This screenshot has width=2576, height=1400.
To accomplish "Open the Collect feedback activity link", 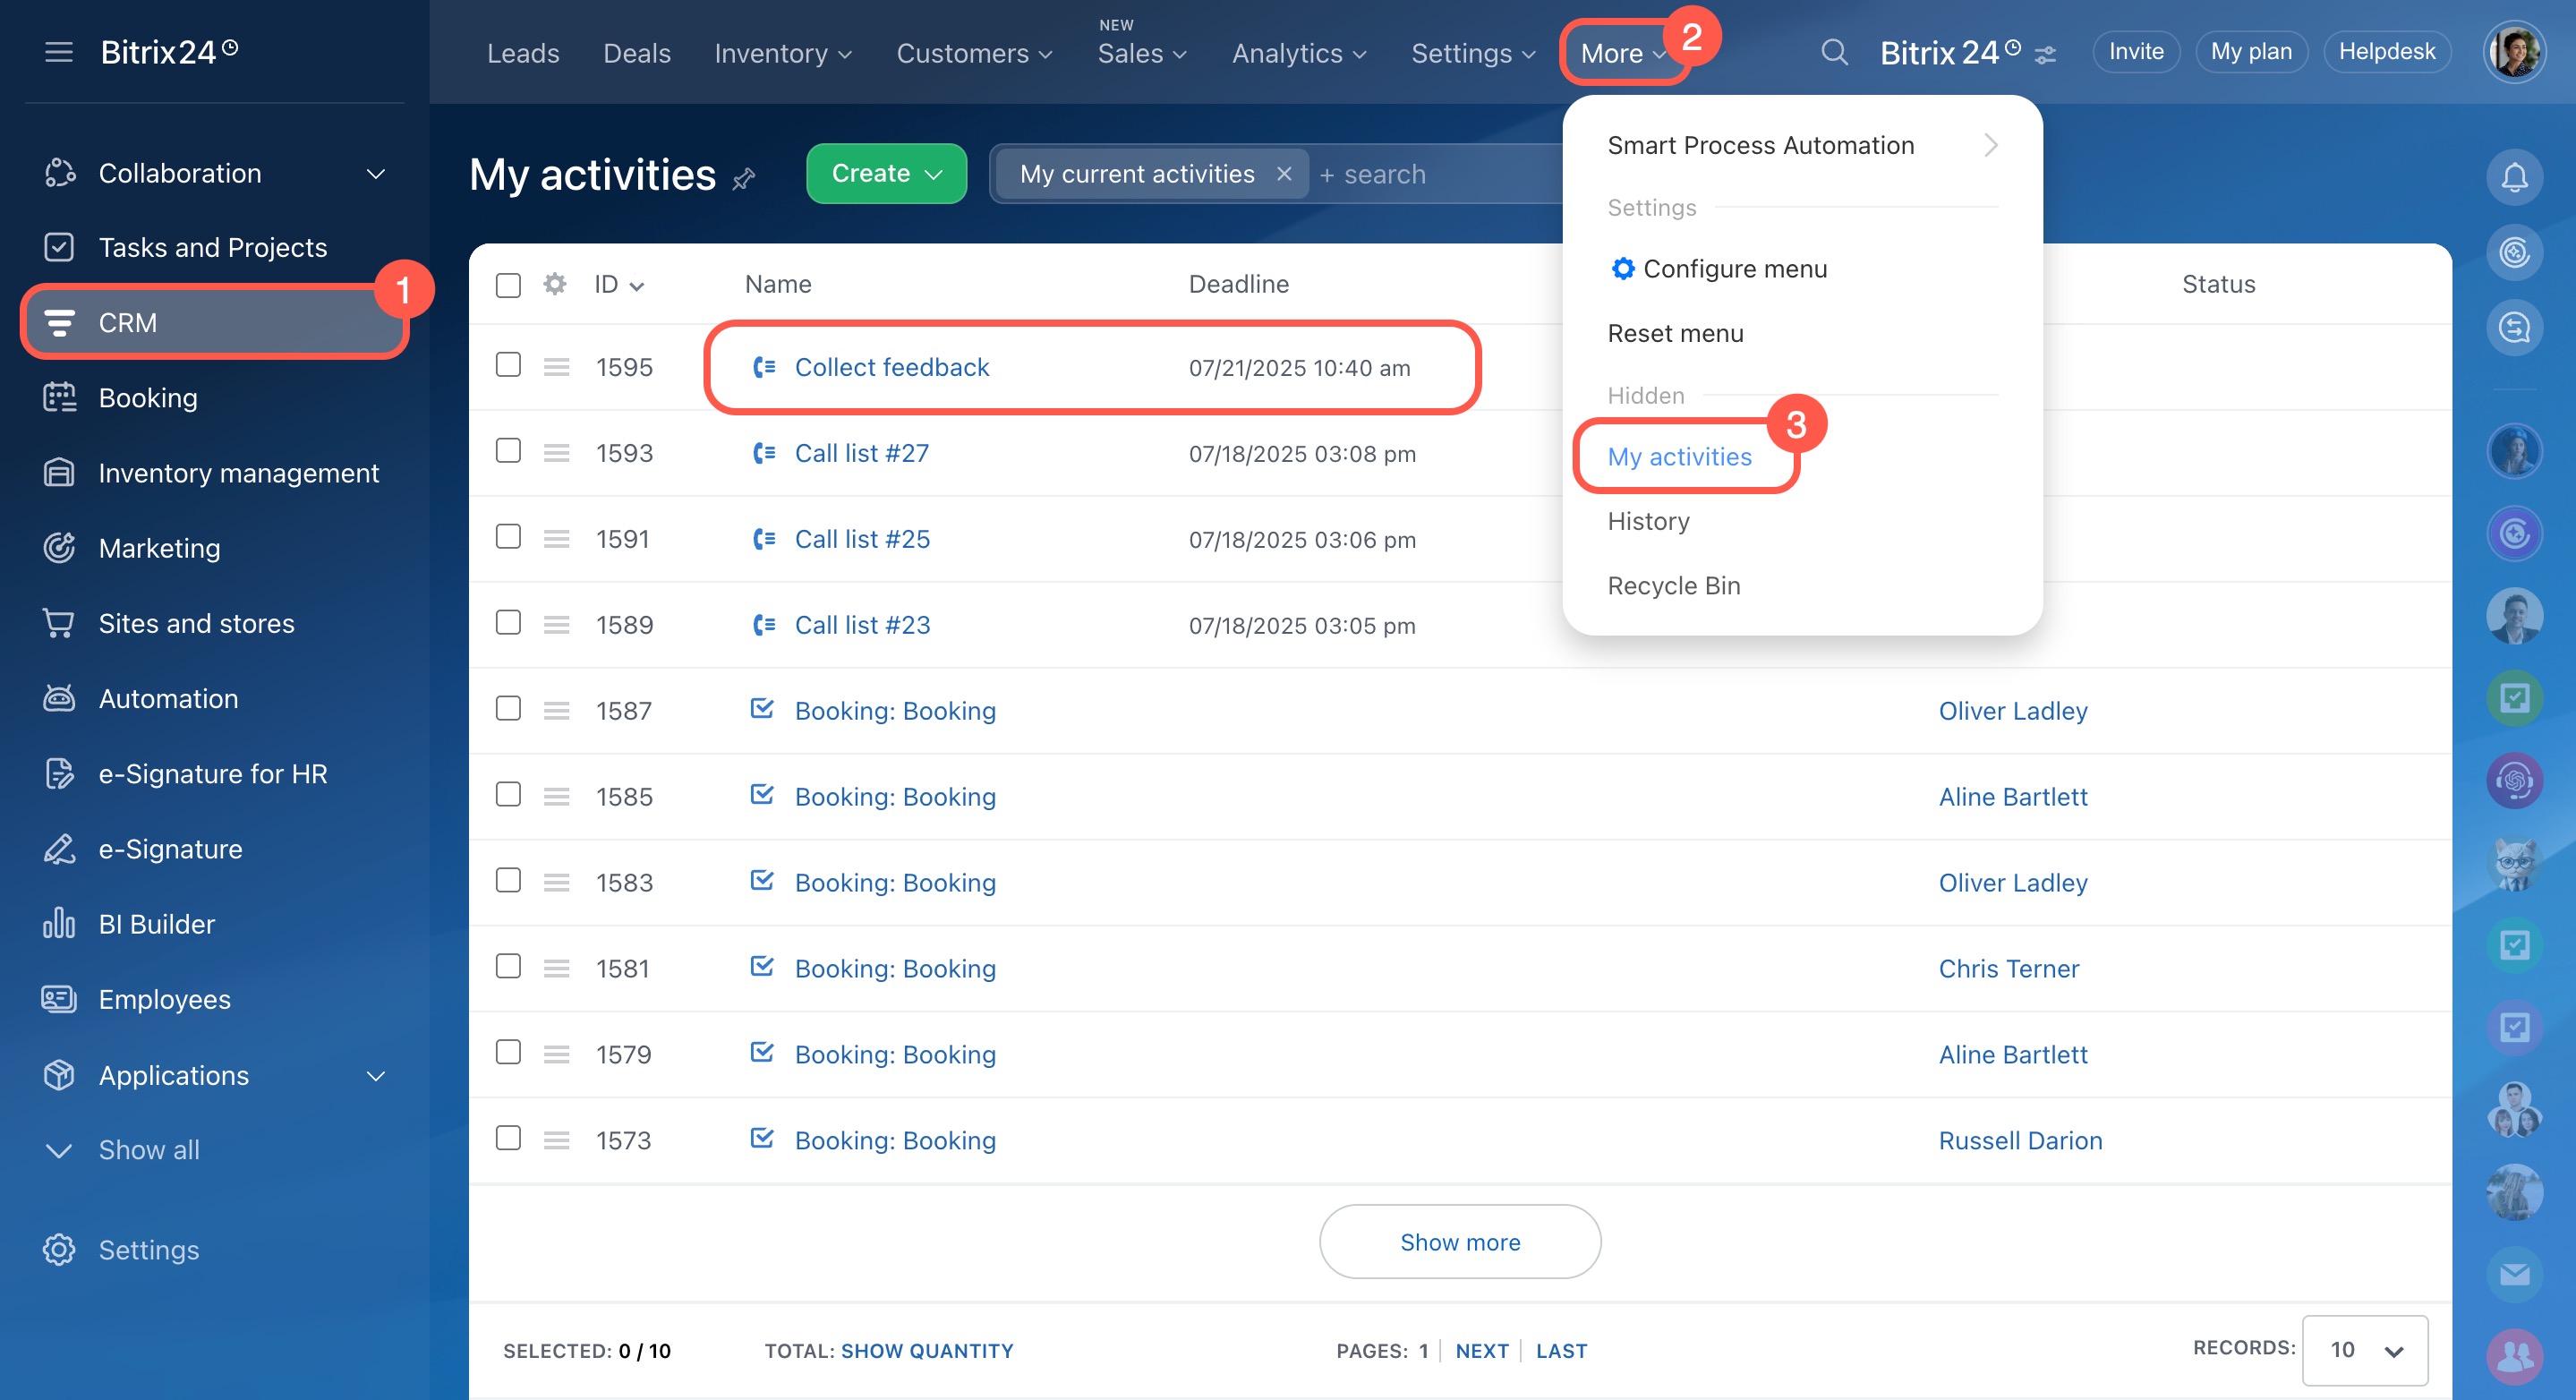I will pos(891,367).
